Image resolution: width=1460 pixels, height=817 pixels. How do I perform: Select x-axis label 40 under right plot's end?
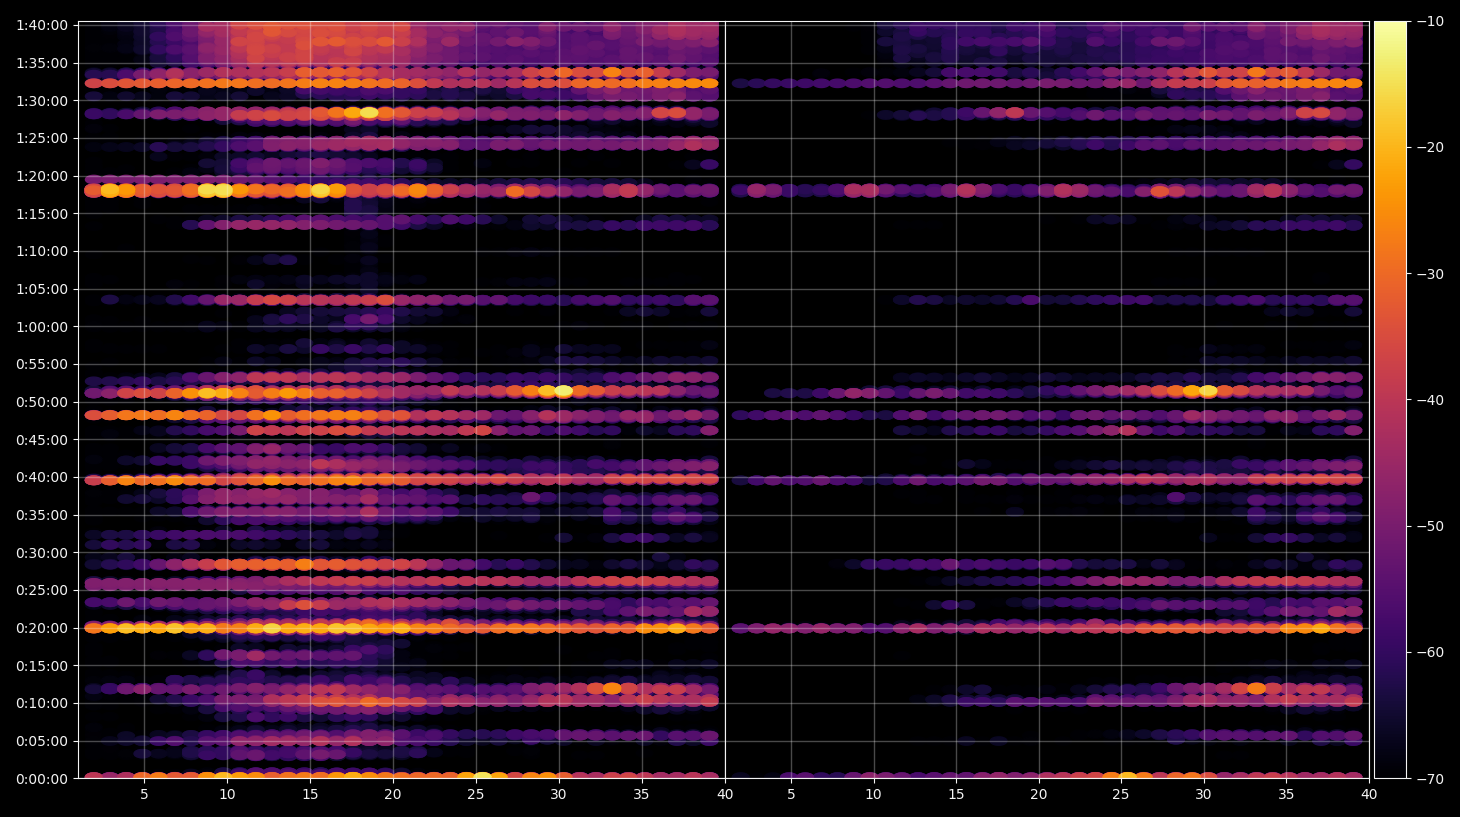point(1369,795)
